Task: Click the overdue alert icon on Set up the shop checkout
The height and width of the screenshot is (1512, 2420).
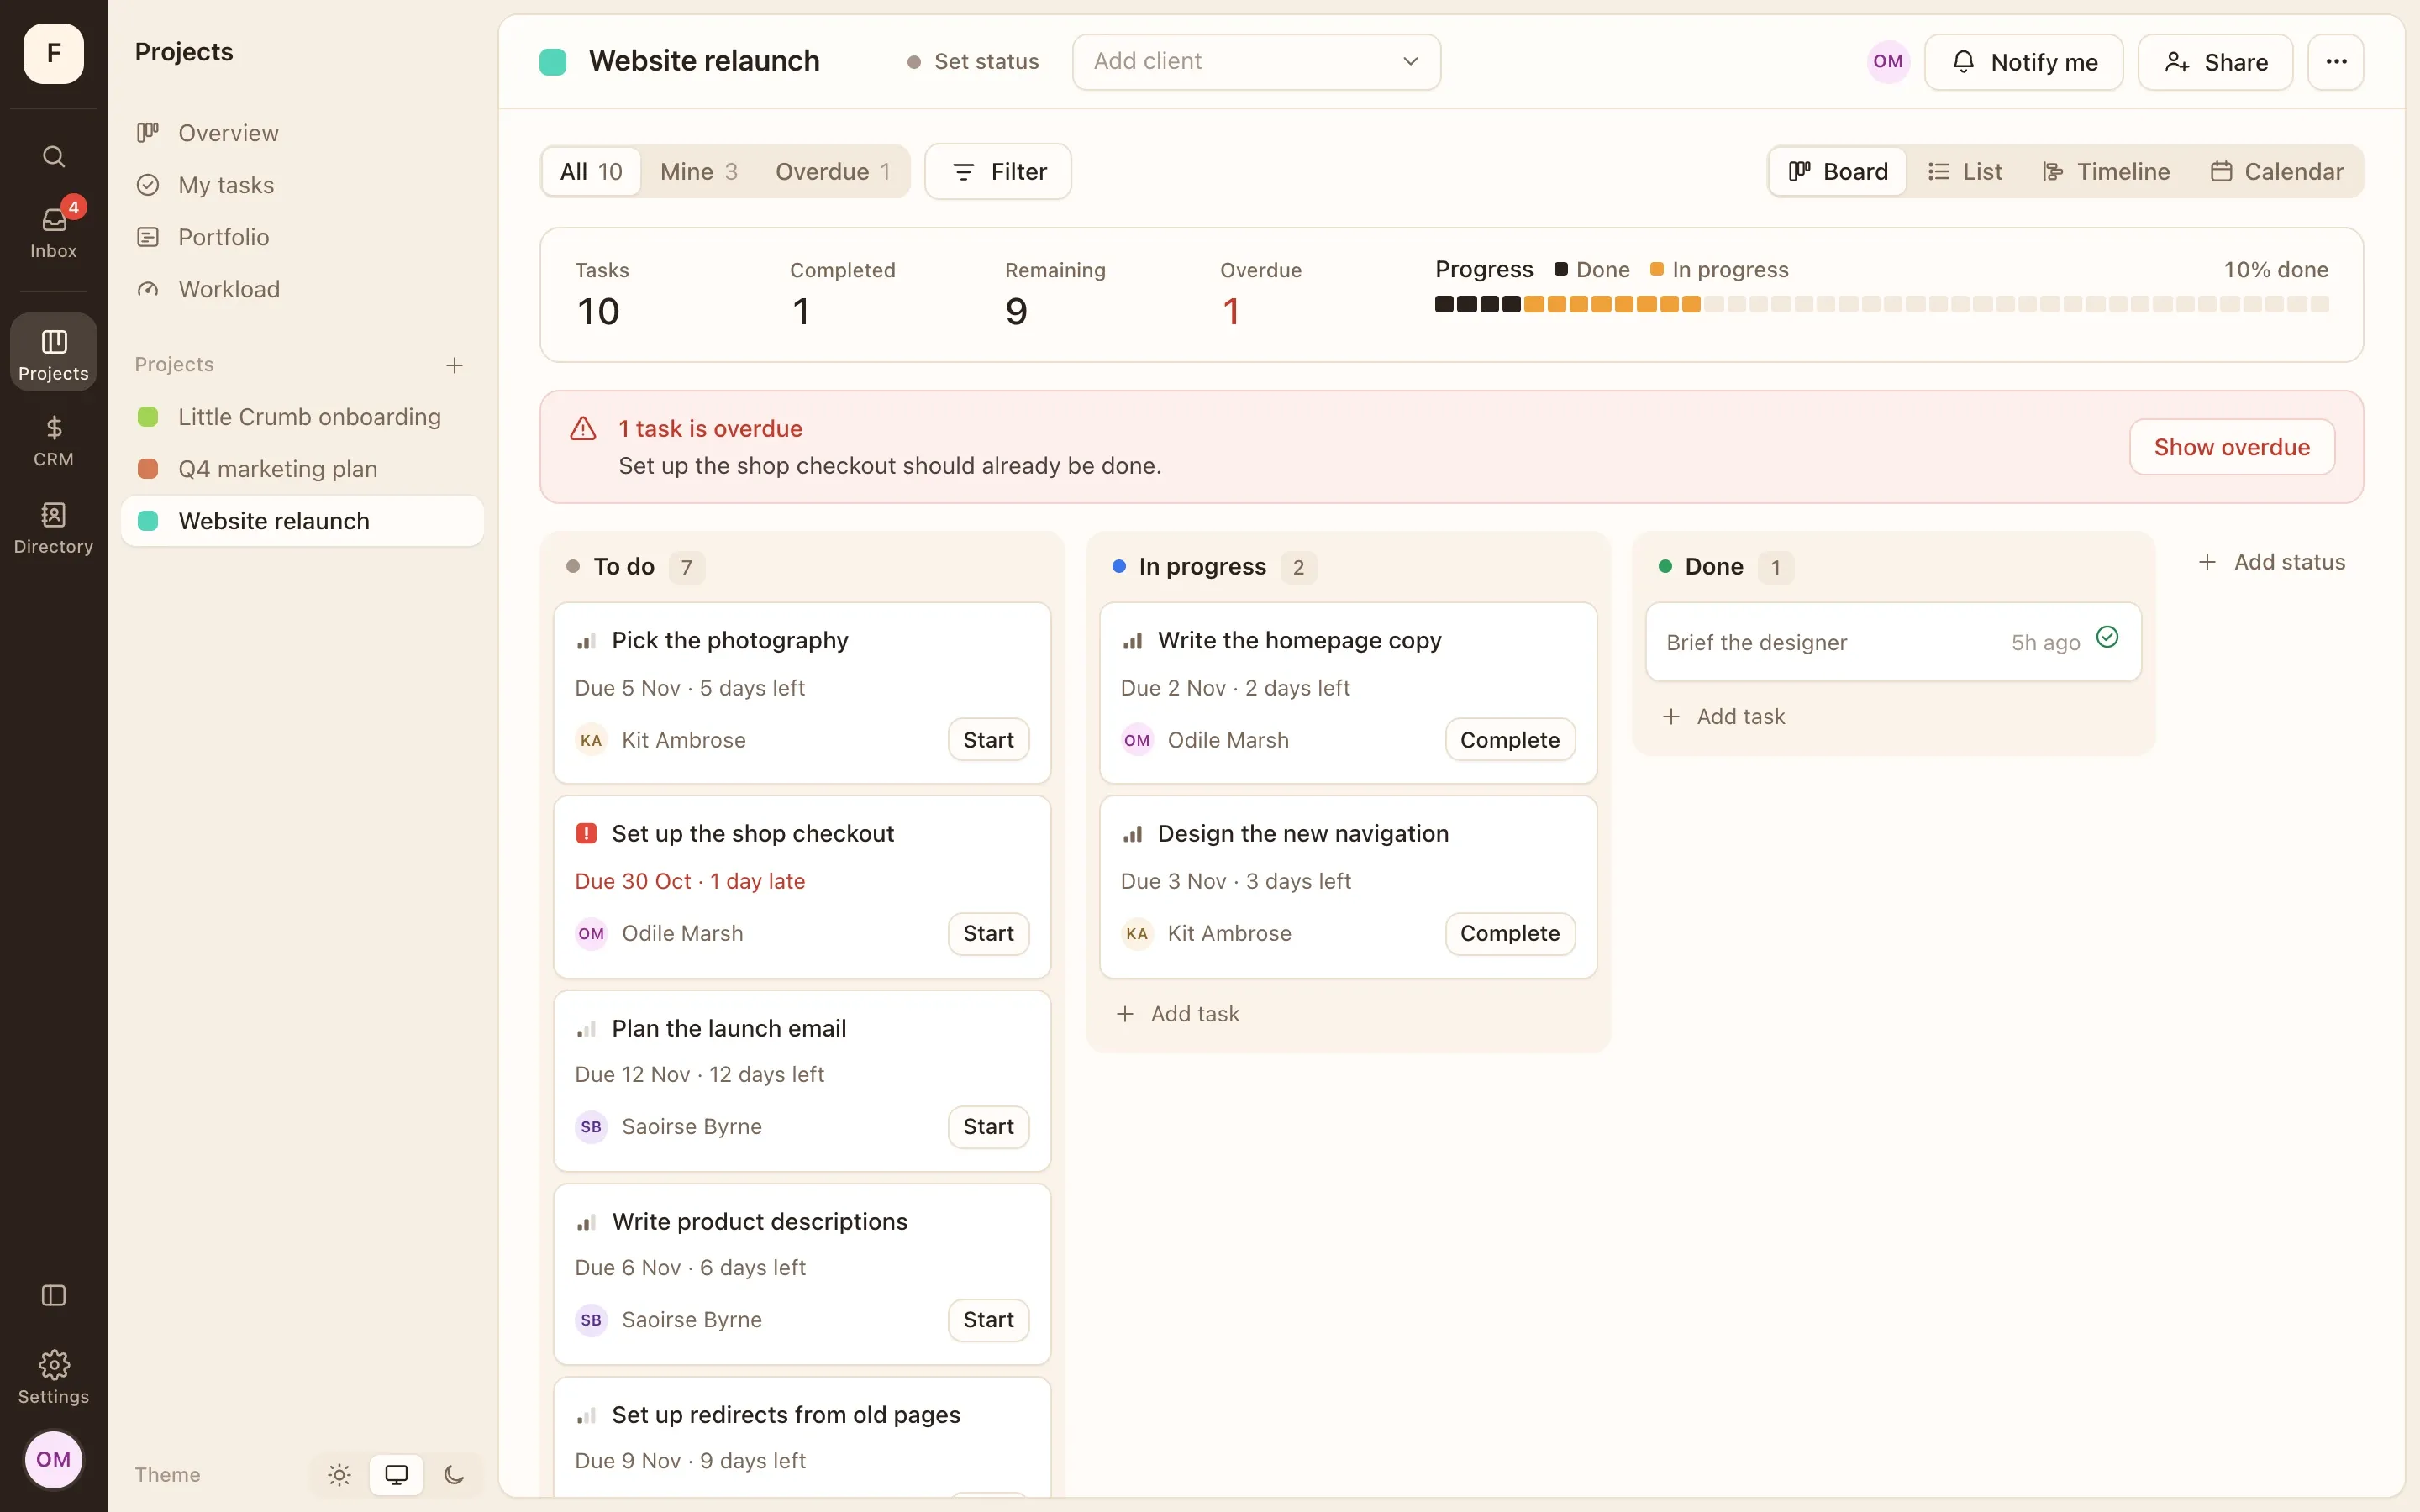Action: tap(586, 833)
